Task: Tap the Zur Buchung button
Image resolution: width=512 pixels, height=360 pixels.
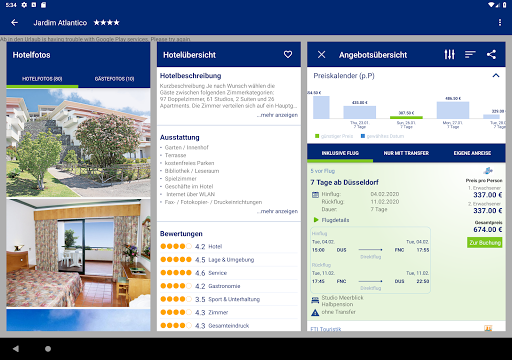Action: 485,242
